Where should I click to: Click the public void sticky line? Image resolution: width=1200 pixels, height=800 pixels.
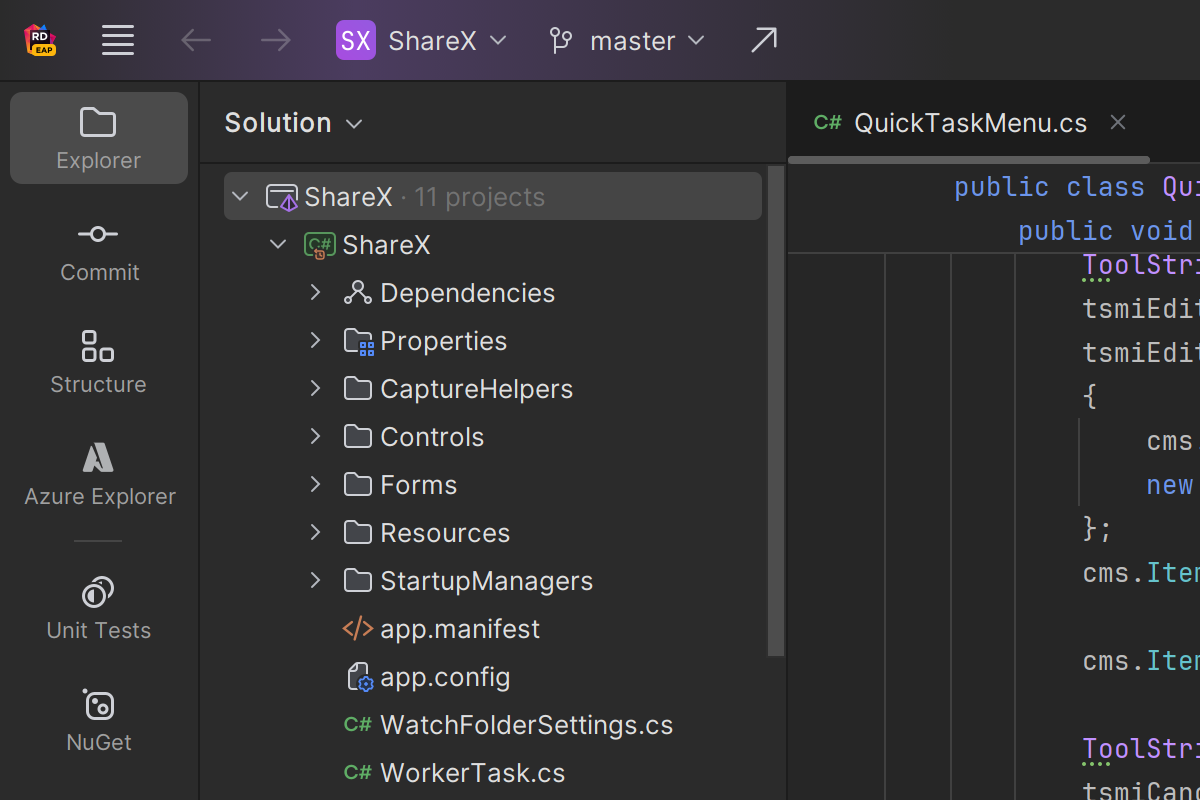tap(1109, 231)
